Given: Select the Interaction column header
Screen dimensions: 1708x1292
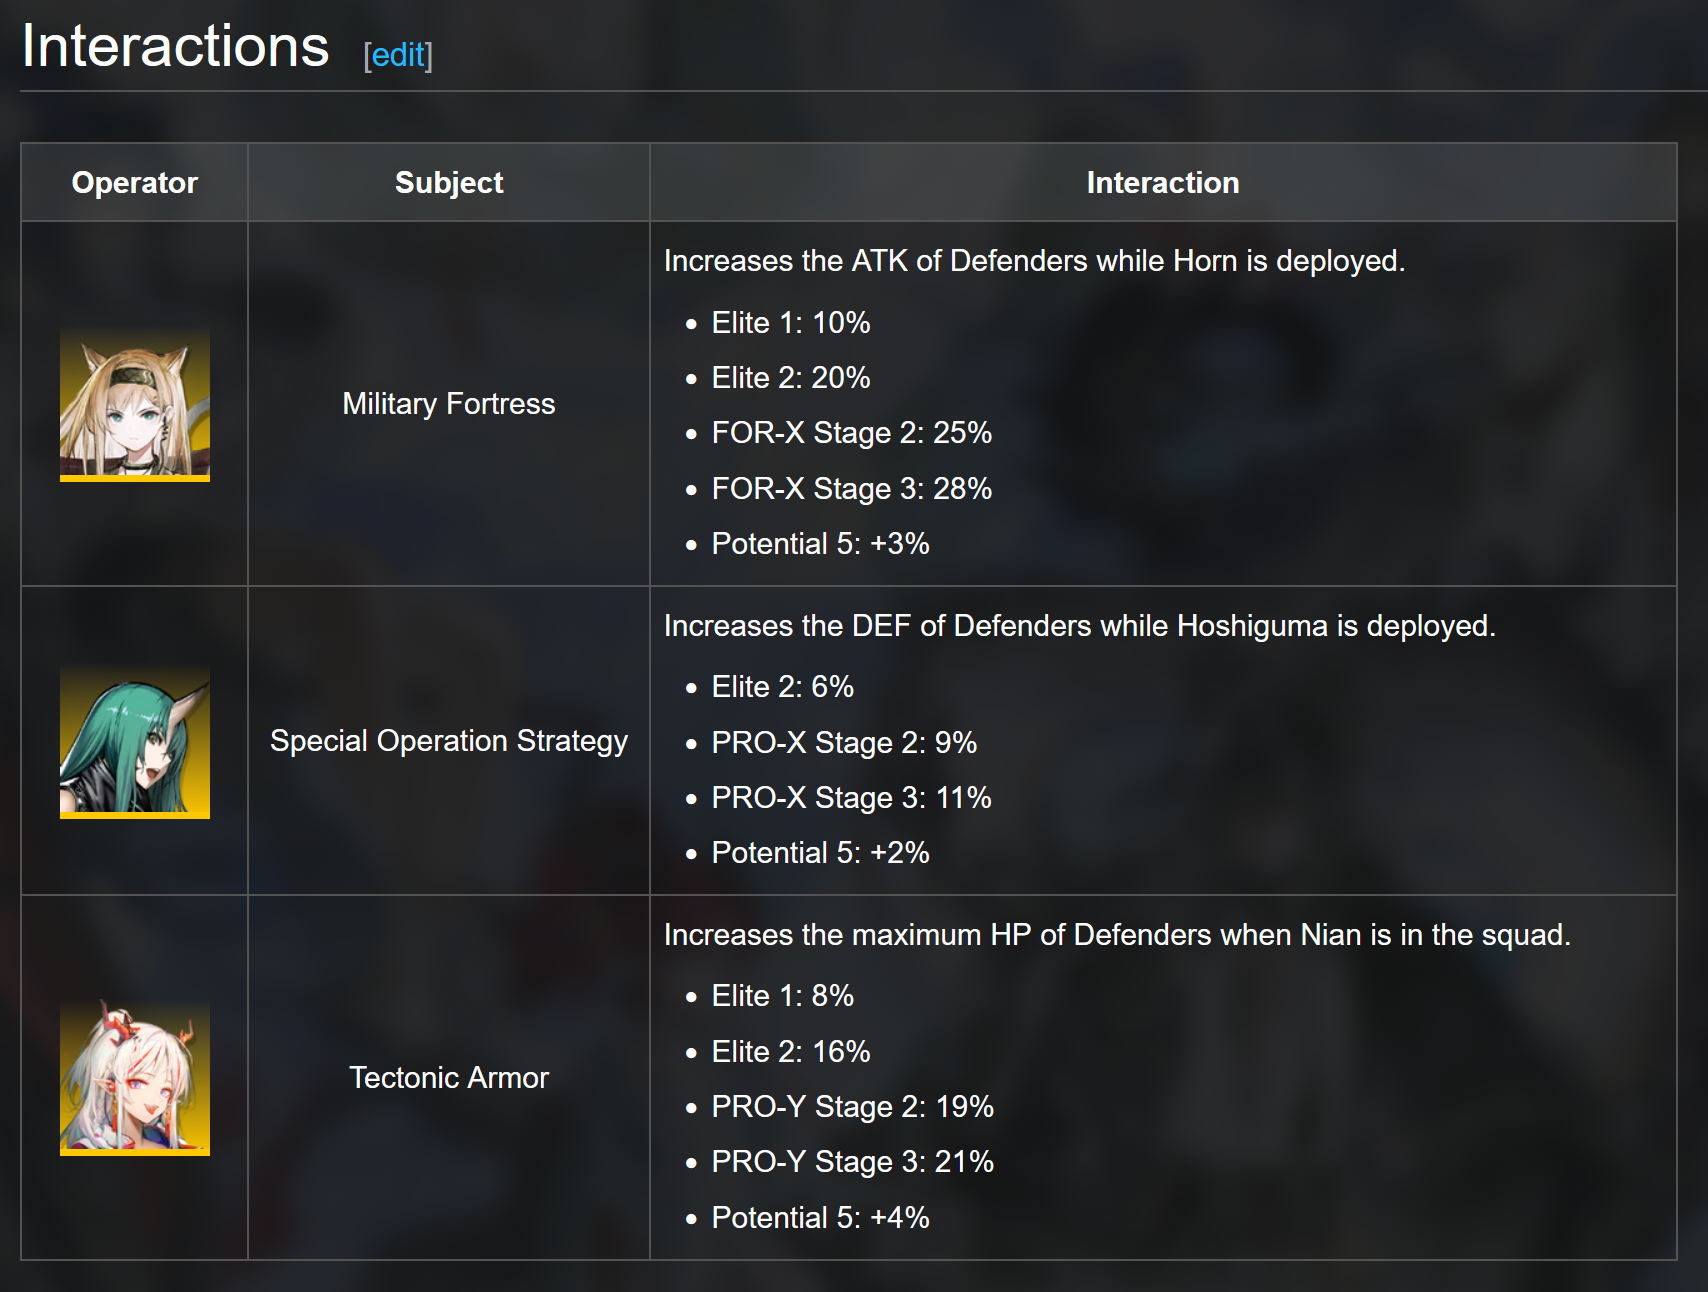Looking at the screenshot, I should click(1163, 182).
